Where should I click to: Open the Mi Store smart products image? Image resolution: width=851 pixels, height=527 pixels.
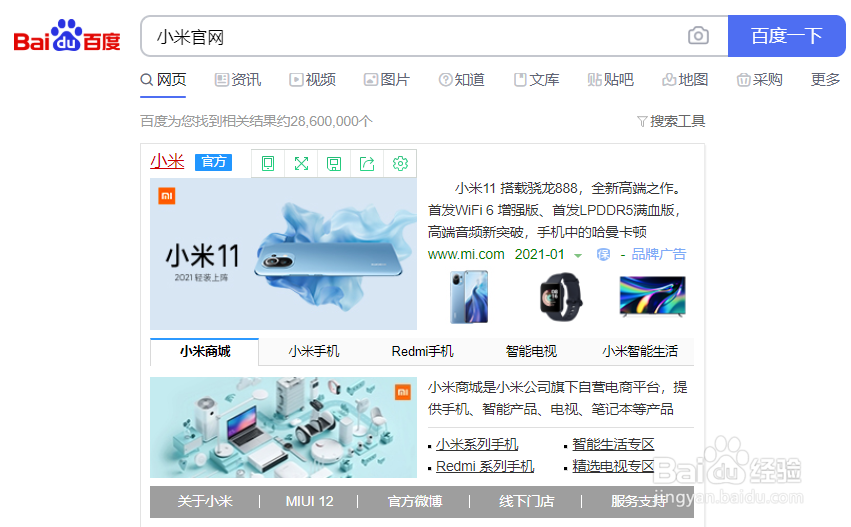pyautogui.click(x=283, y=428)
